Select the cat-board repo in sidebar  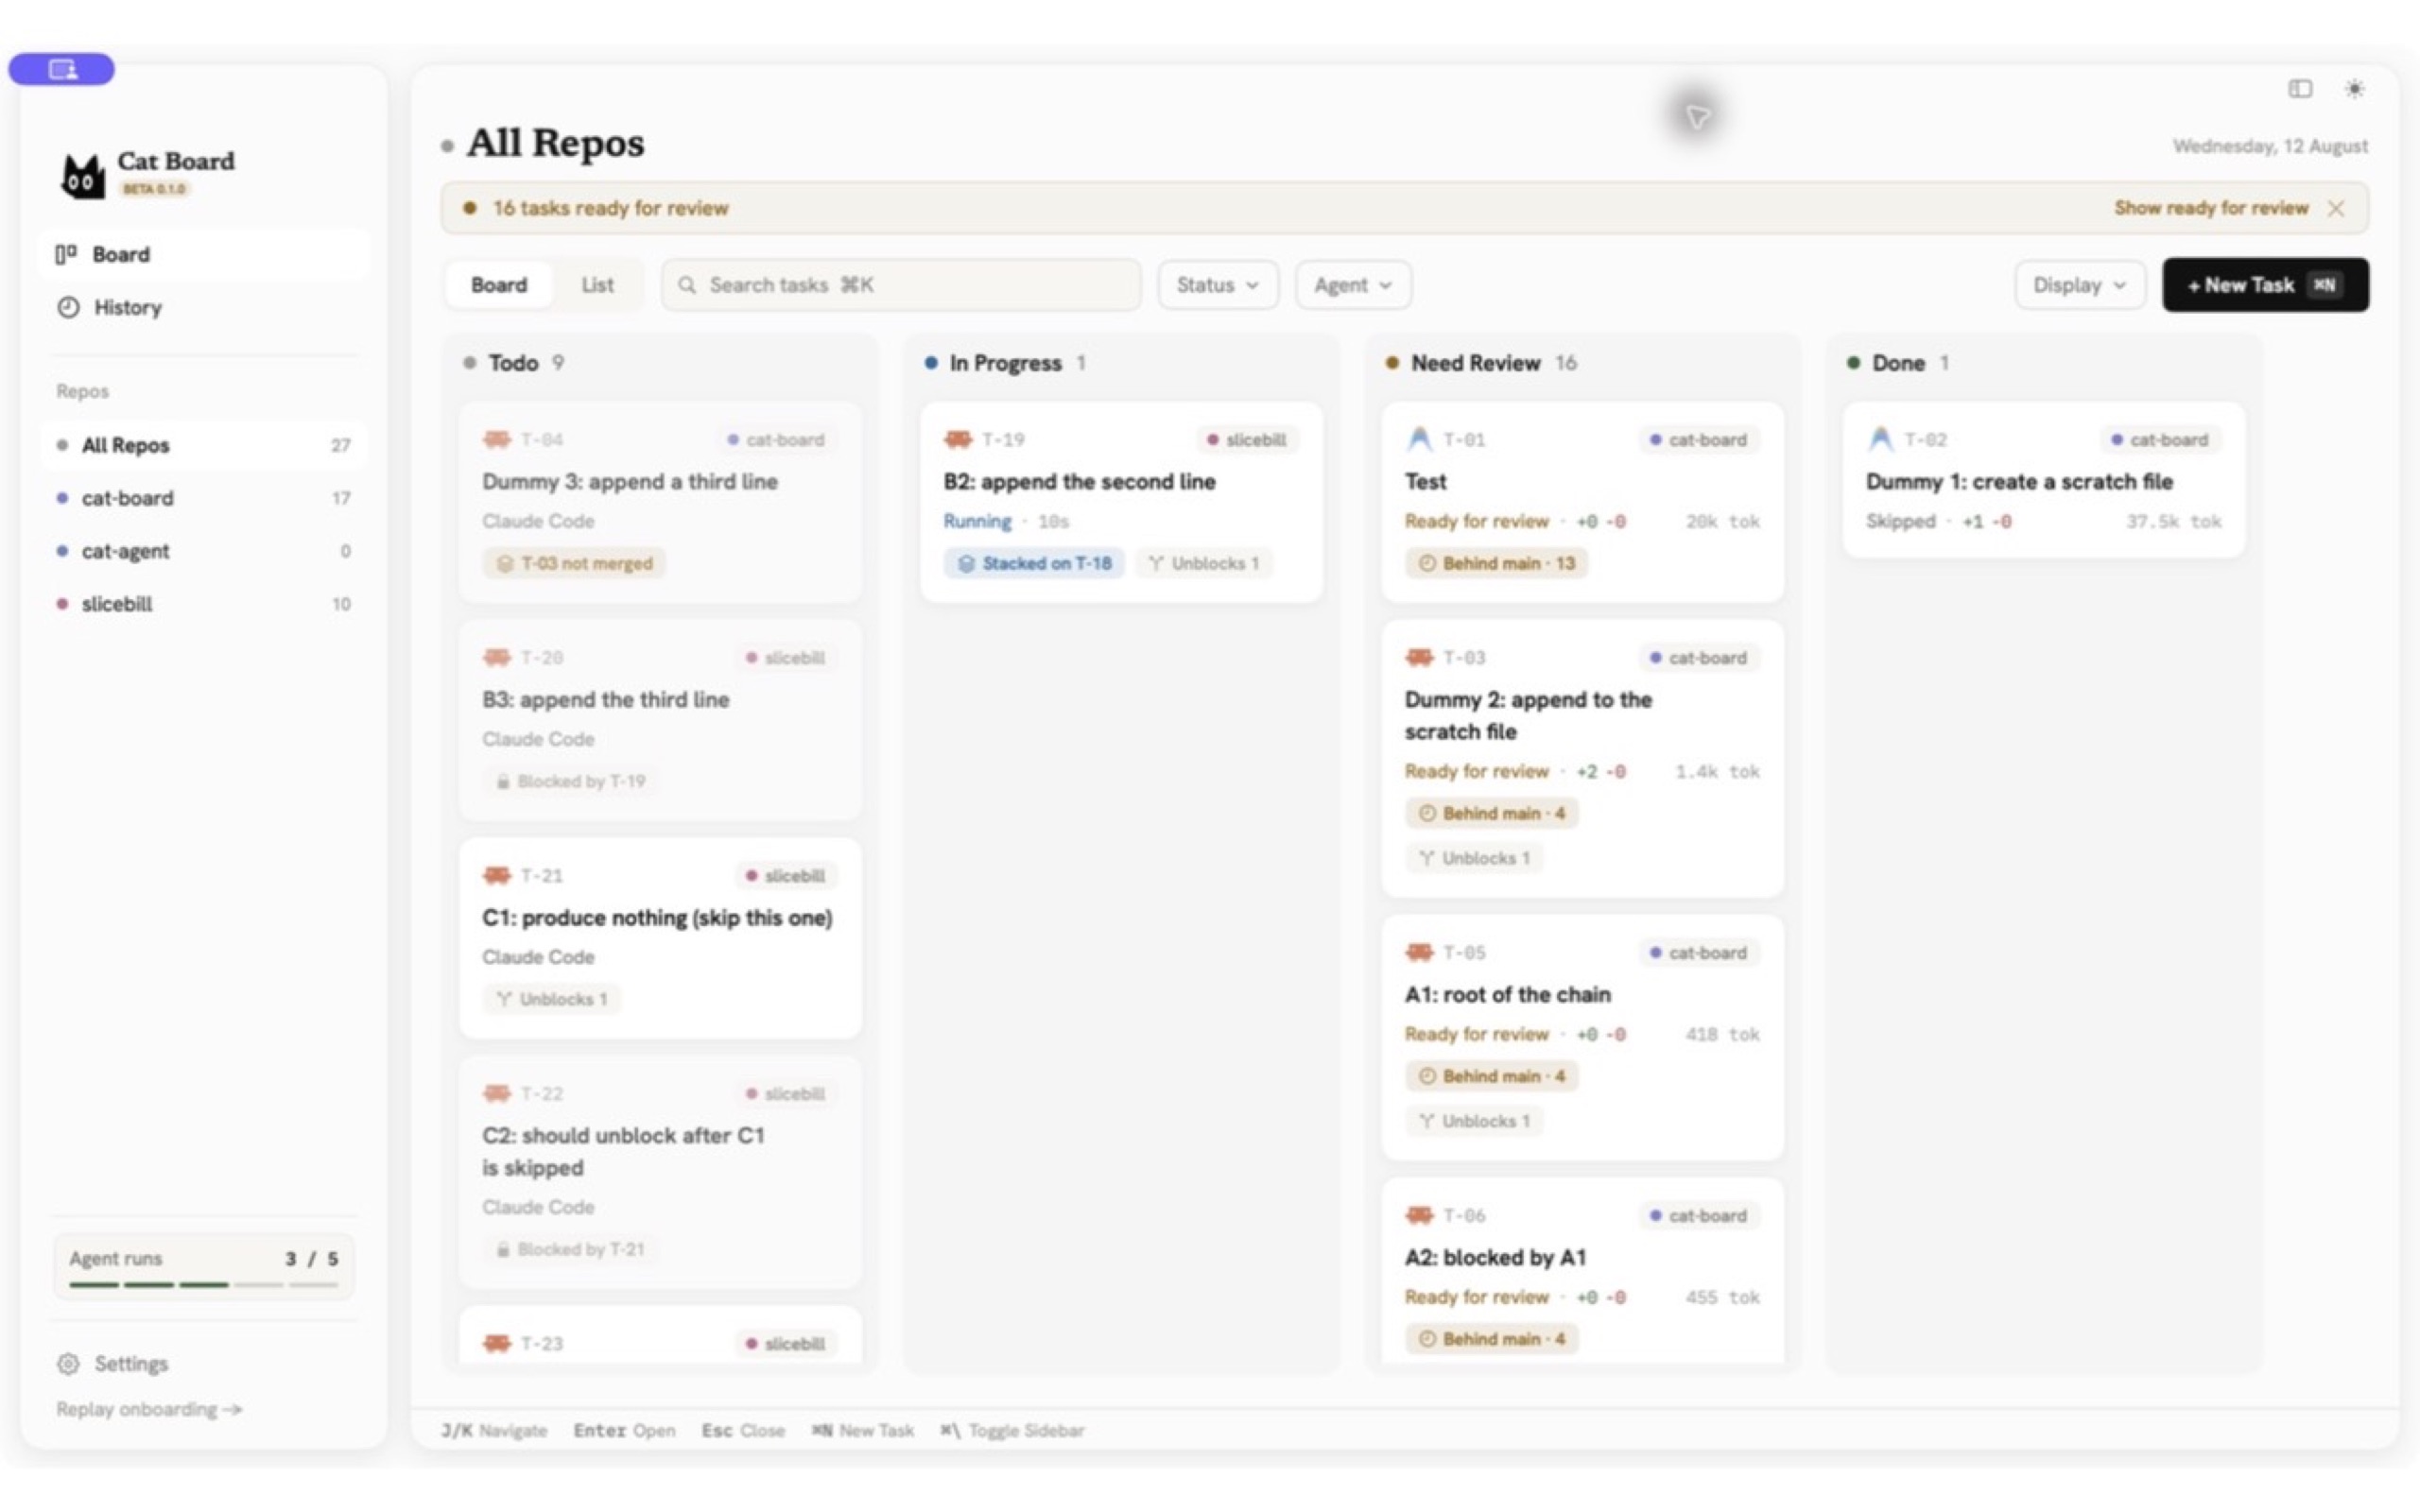coord(204,498)
